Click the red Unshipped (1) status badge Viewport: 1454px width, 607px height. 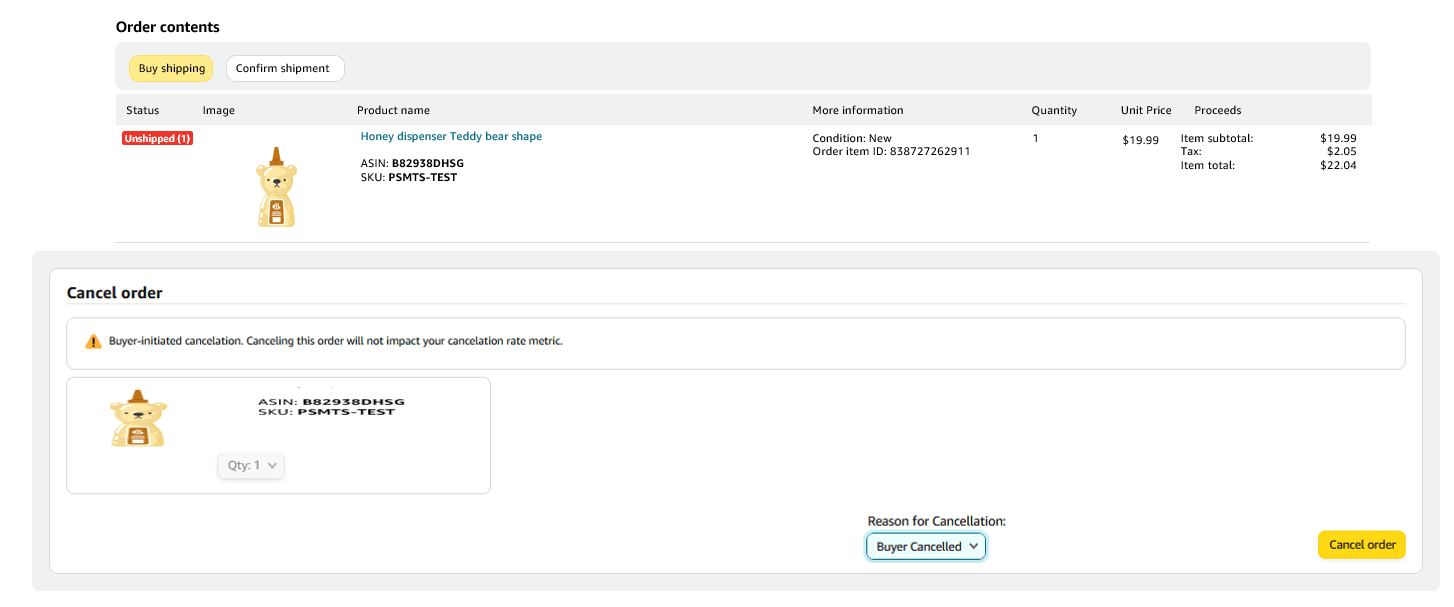tap(157, 139)
